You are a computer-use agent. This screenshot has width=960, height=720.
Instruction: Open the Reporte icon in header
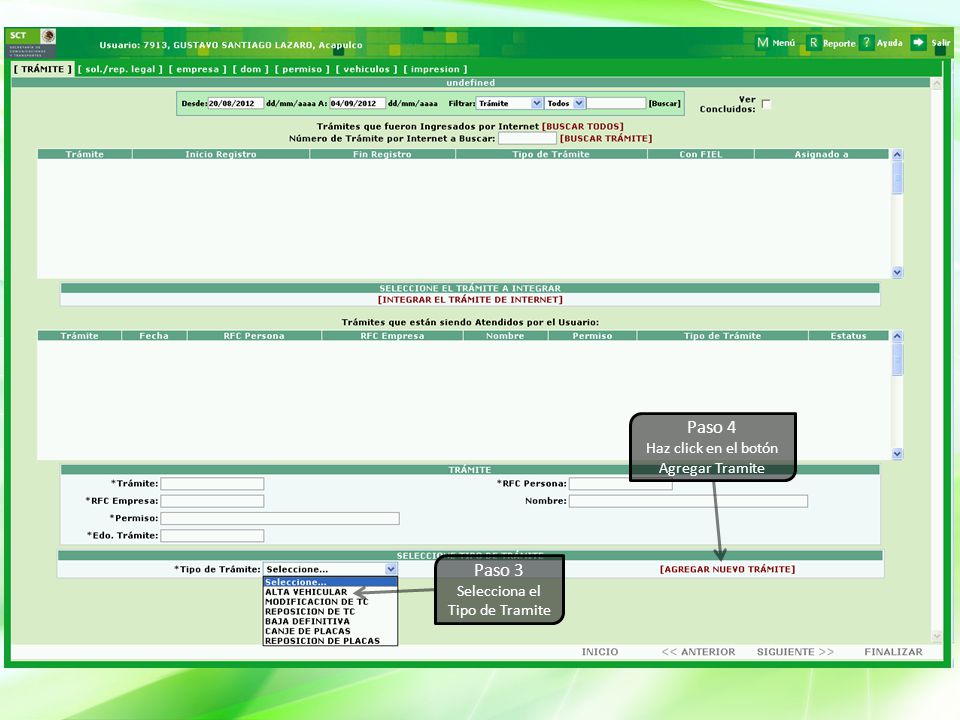(x=813, y=42)
